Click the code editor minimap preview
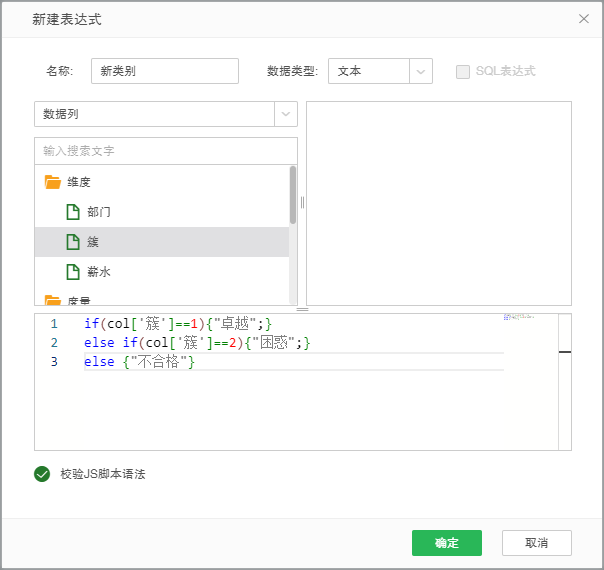The image size is (604, 570). [x=520, y=317]
